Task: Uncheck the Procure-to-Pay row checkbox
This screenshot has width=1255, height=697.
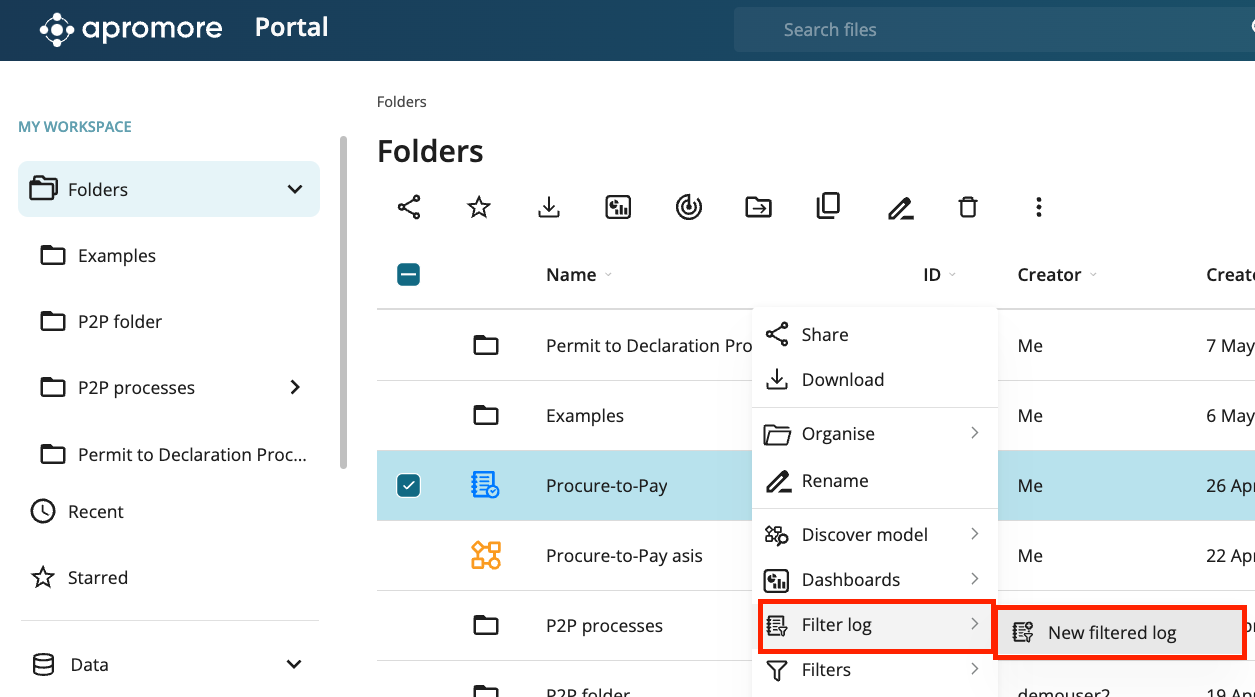Action: [x=408, y=486]
